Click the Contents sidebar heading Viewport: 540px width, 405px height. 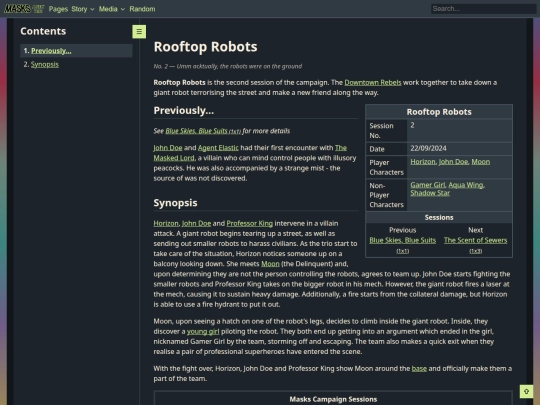coord(43,31)
